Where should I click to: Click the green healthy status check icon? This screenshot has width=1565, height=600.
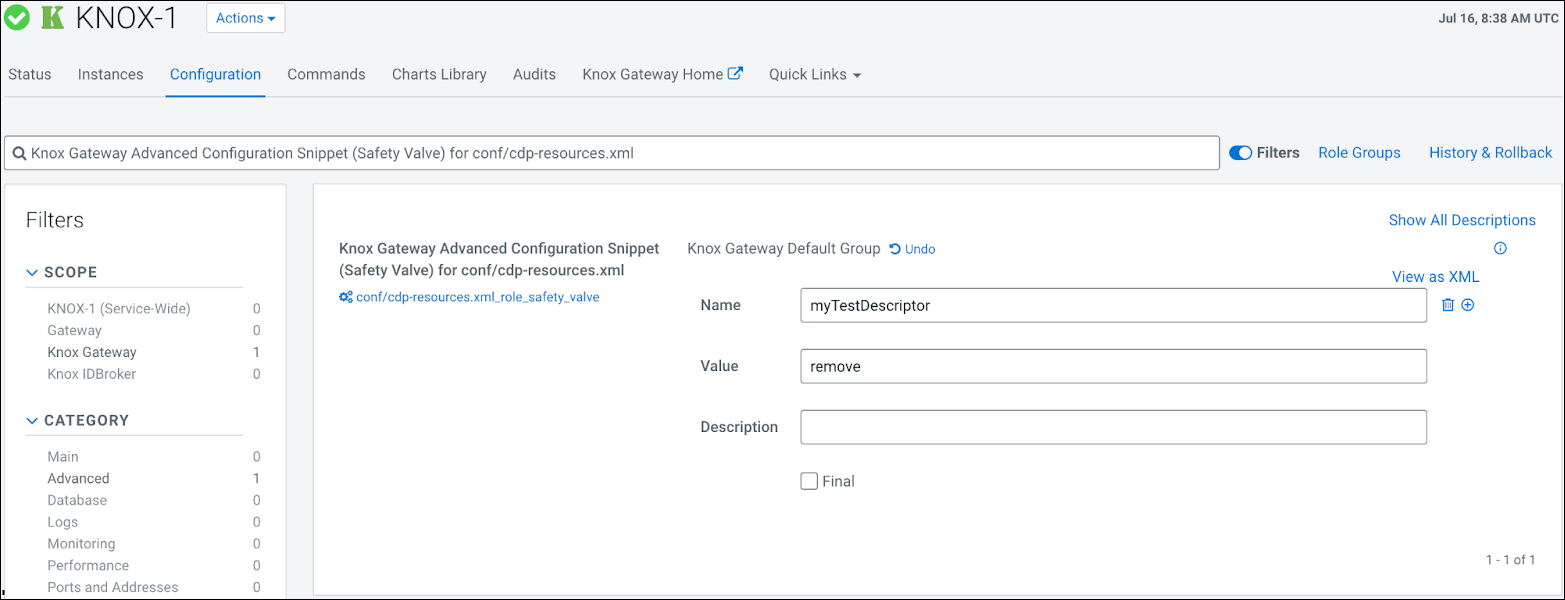(18, 18)
